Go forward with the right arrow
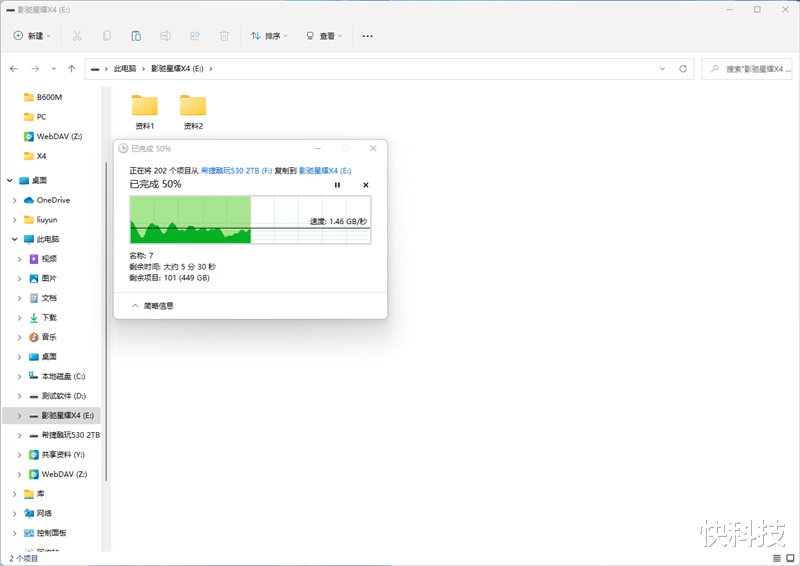The image size is (800, 566). 35,68
